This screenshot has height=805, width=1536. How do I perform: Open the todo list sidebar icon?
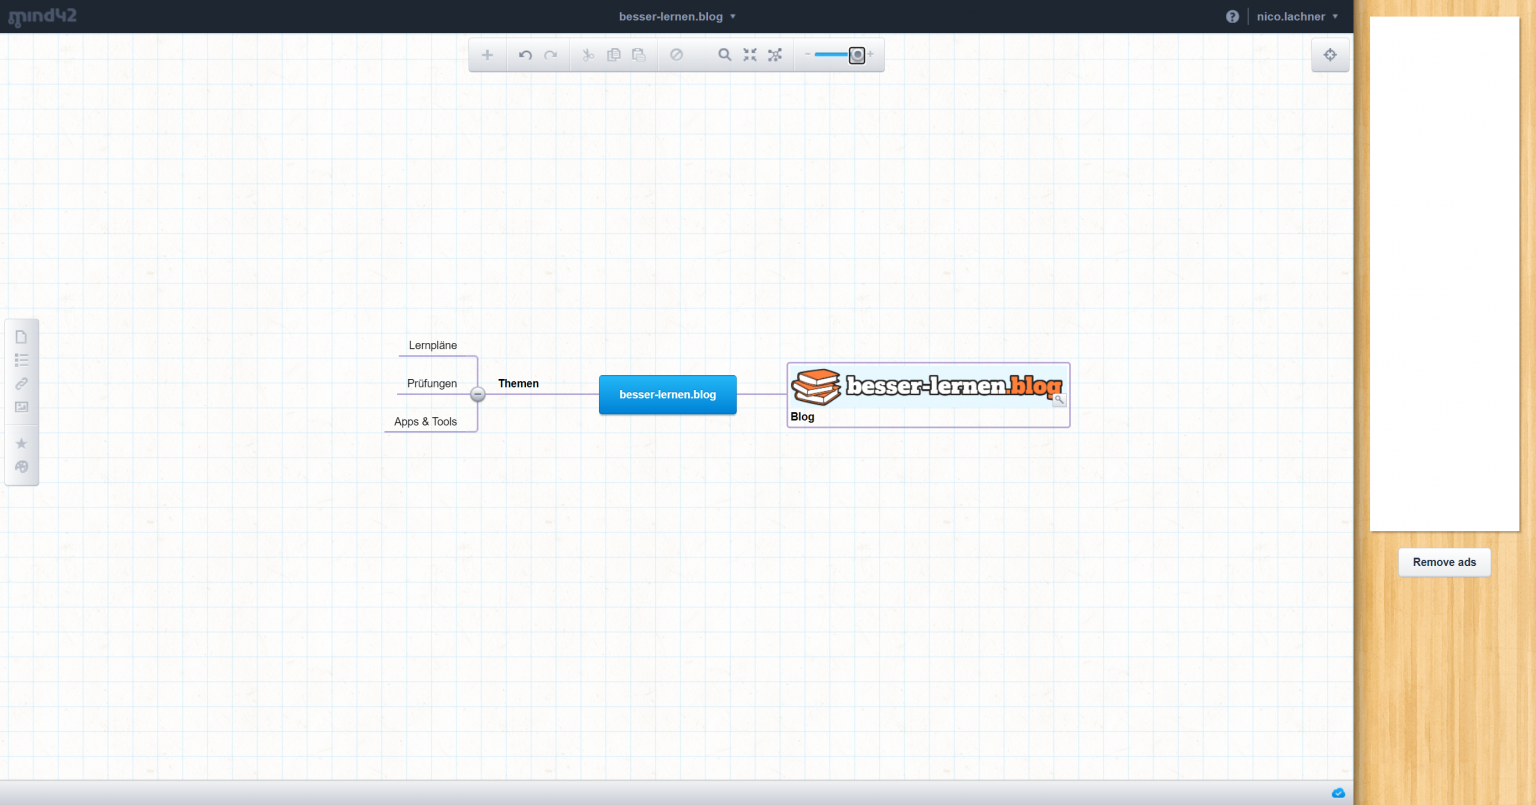tap(21, 359)
